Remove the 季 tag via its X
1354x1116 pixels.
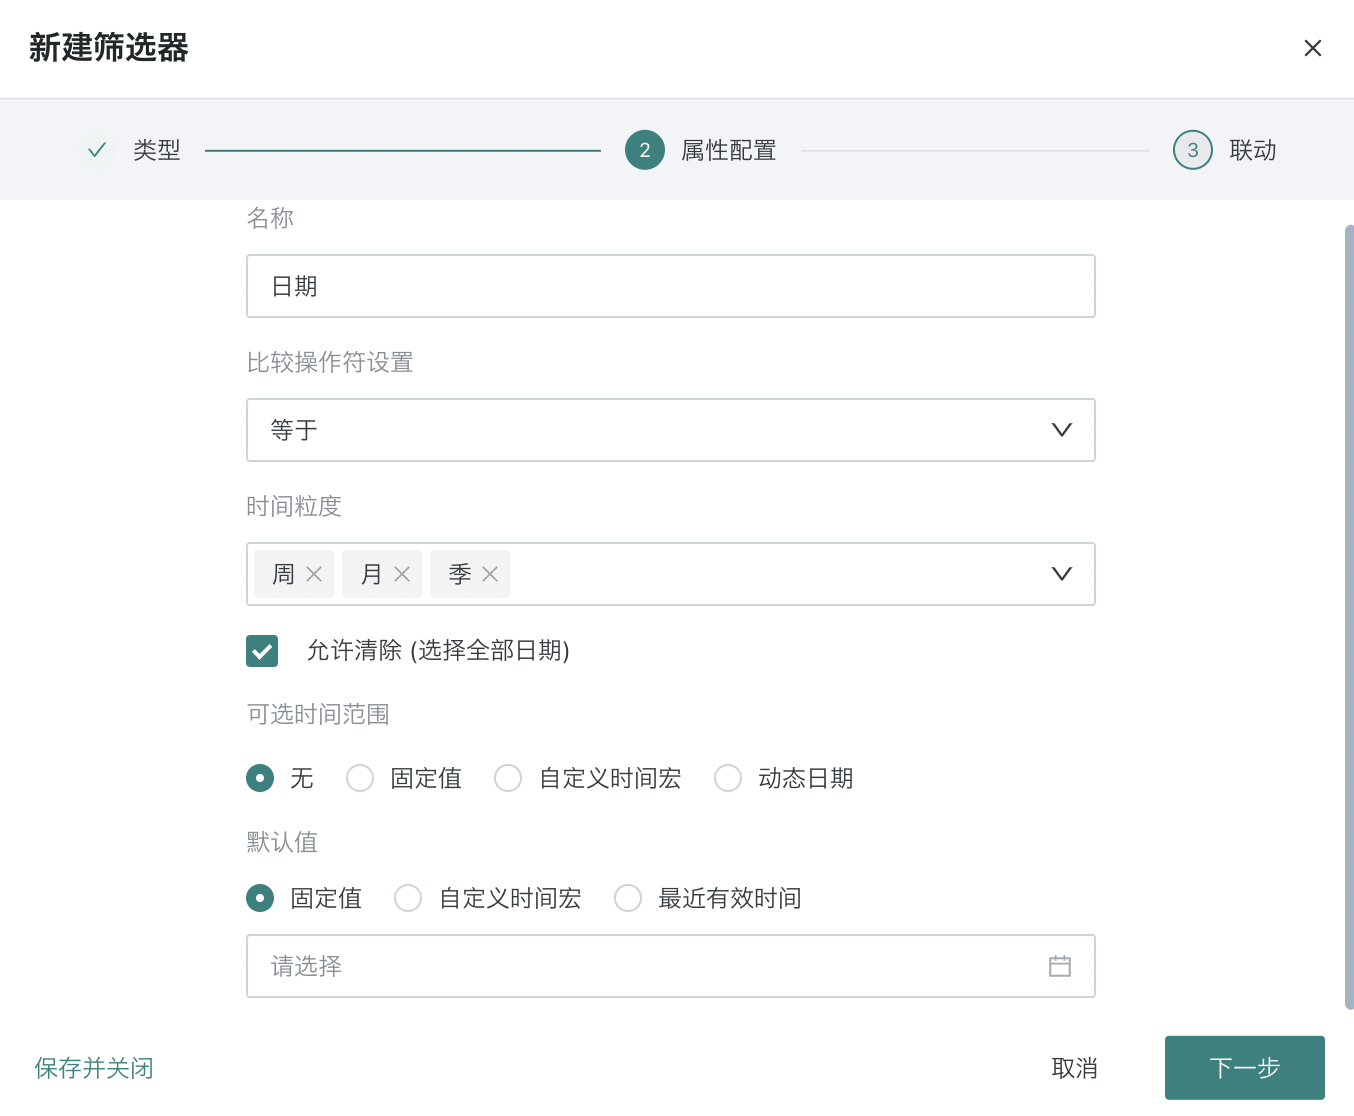point(490,574)
